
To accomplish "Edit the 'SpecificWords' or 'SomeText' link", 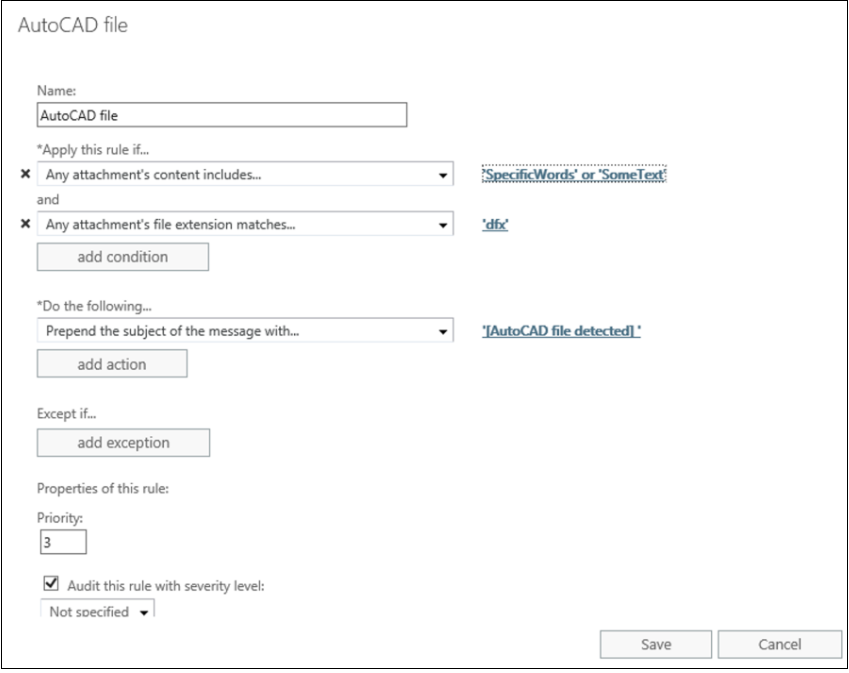I will [x=574, y=174].
